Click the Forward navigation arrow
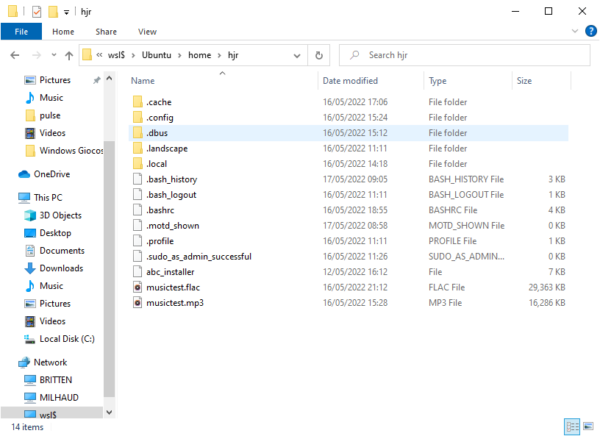This screenshot has height=436, width=600. tap(36, 56)
